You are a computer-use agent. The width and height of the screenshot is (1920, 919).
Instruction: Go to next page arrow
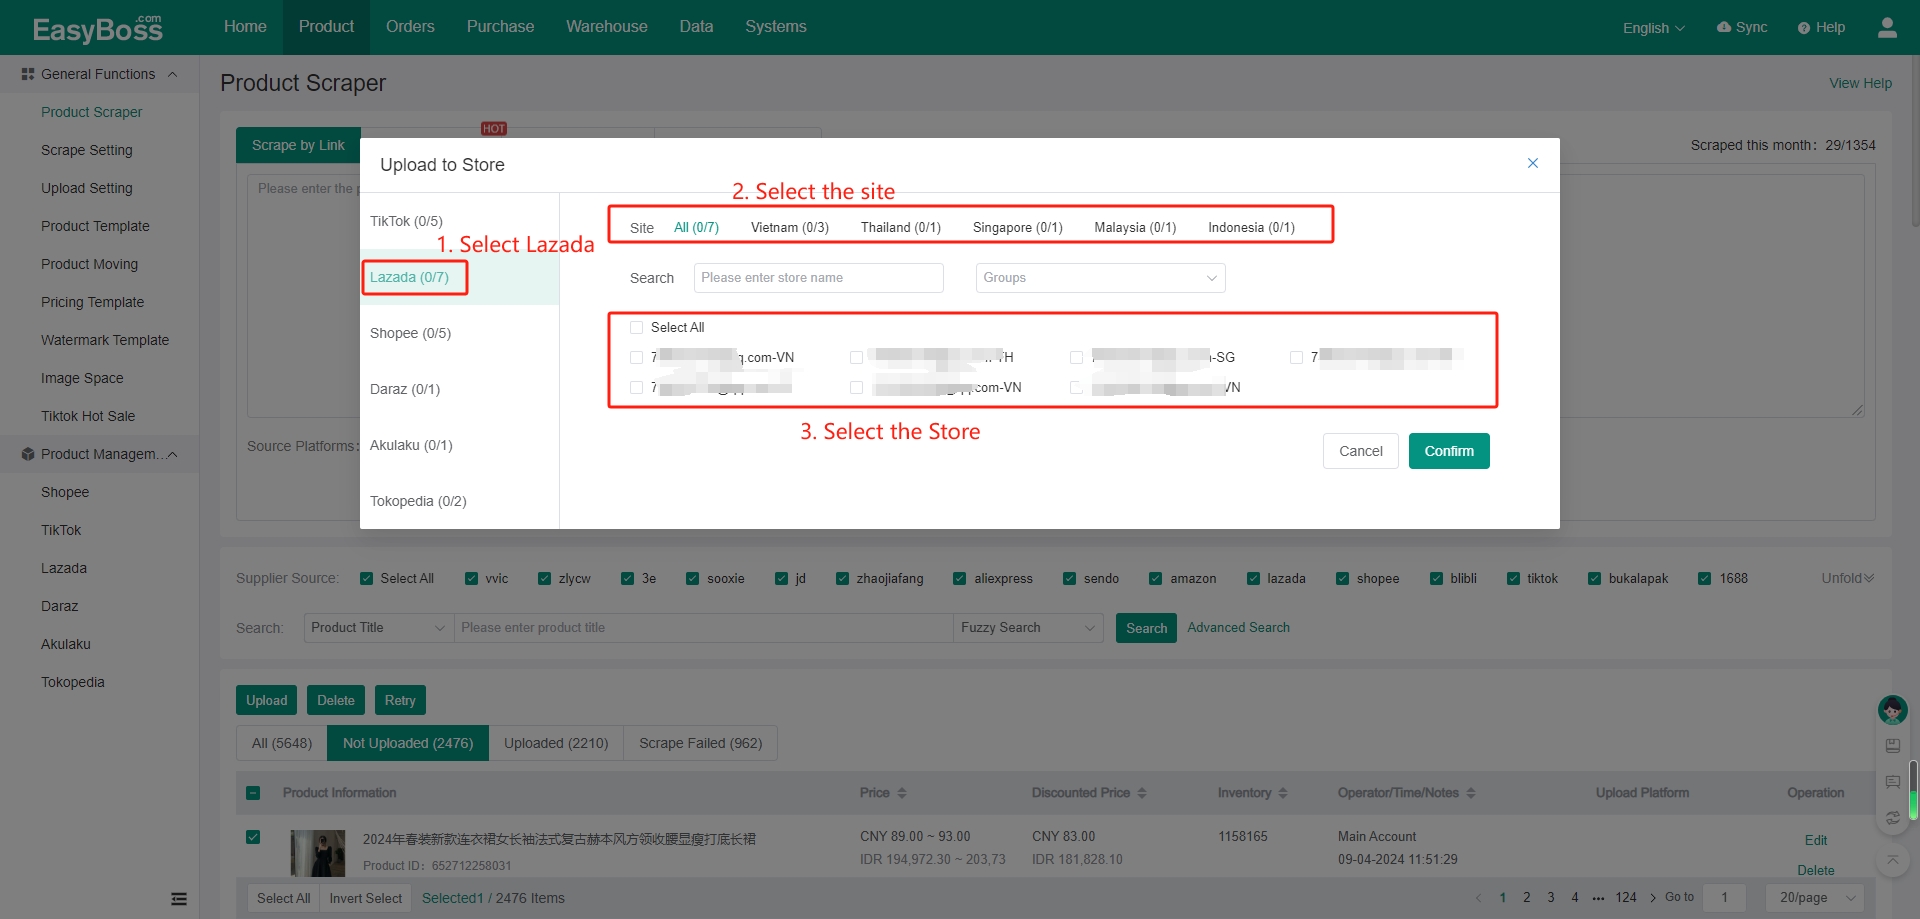(x=1653, y=897)
